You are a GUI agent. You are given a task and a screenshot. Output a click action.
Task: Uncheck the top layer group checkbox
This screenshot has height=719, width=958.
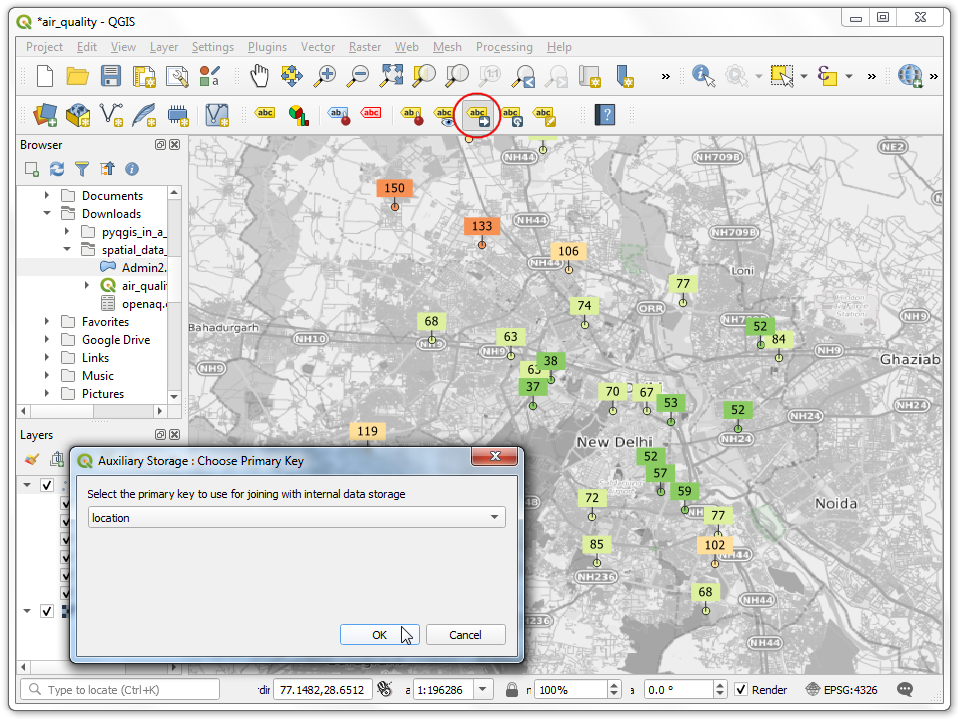coord(46,485)
